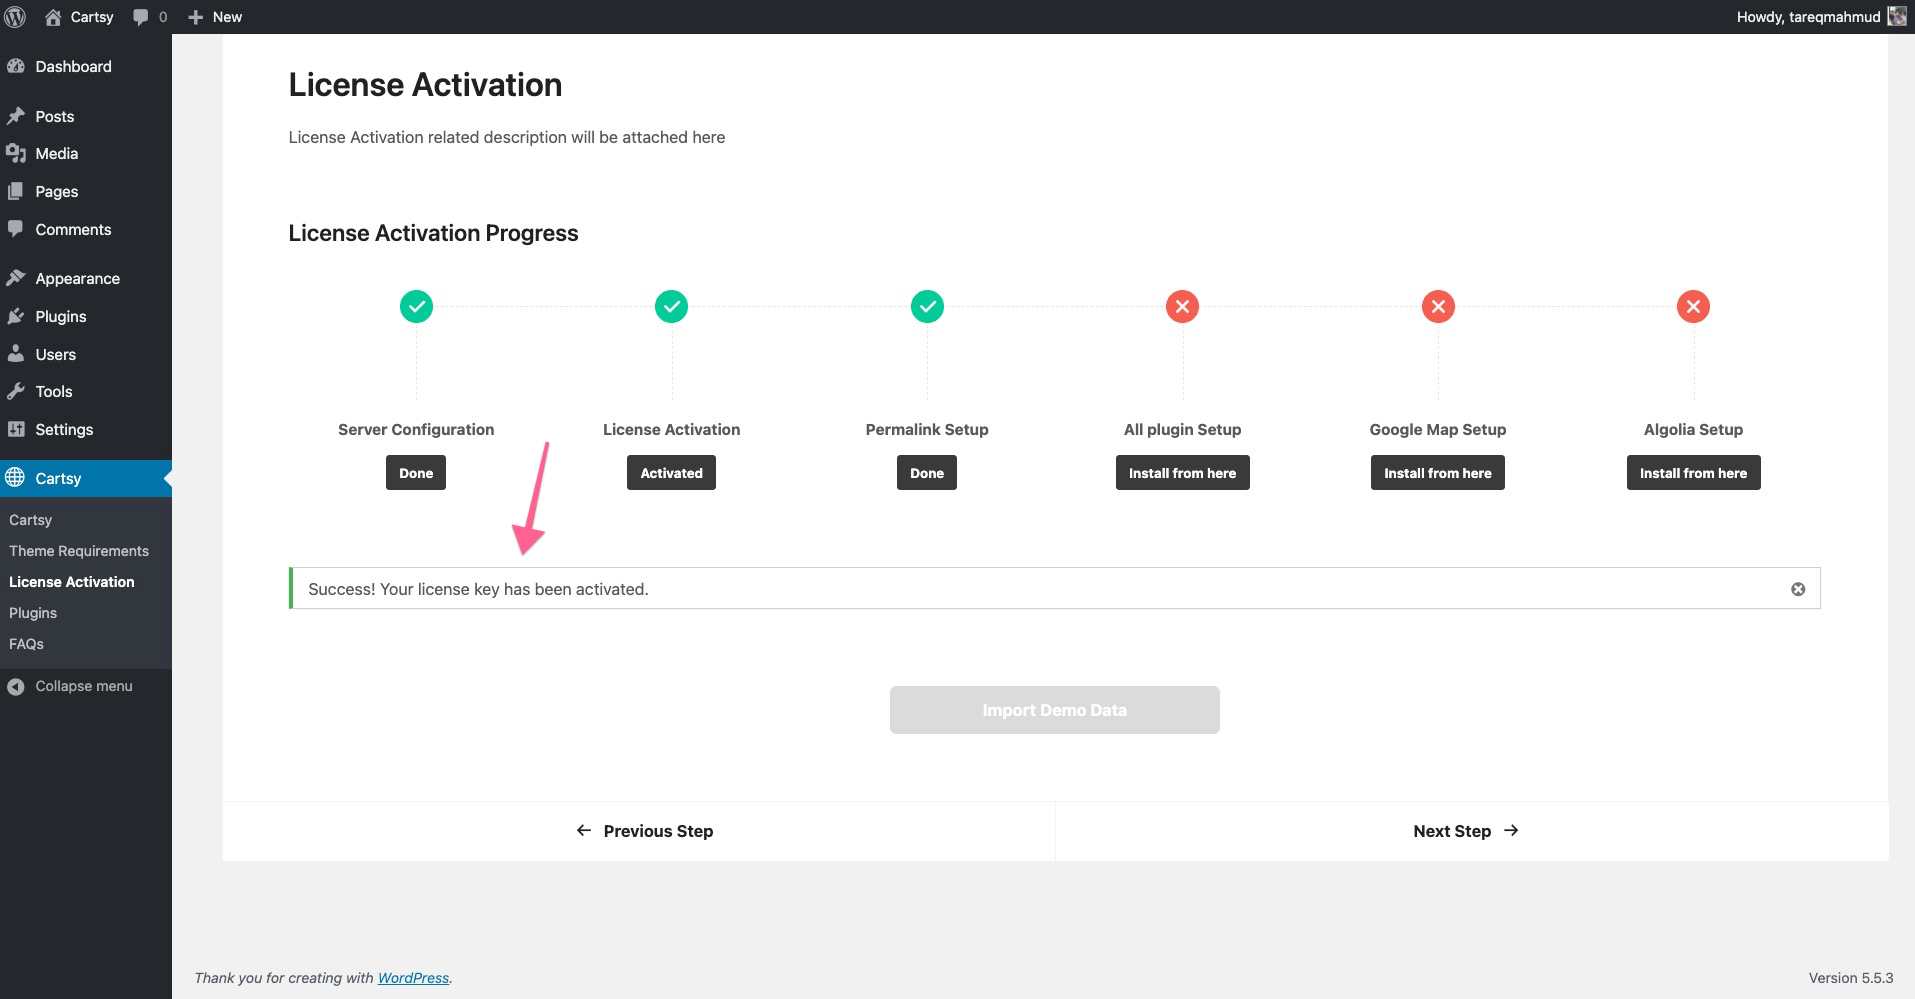Select Plugins under Cartsy submenu
Image resolution: width=1915 pixels, height=999 pixels.
(33, 613)
